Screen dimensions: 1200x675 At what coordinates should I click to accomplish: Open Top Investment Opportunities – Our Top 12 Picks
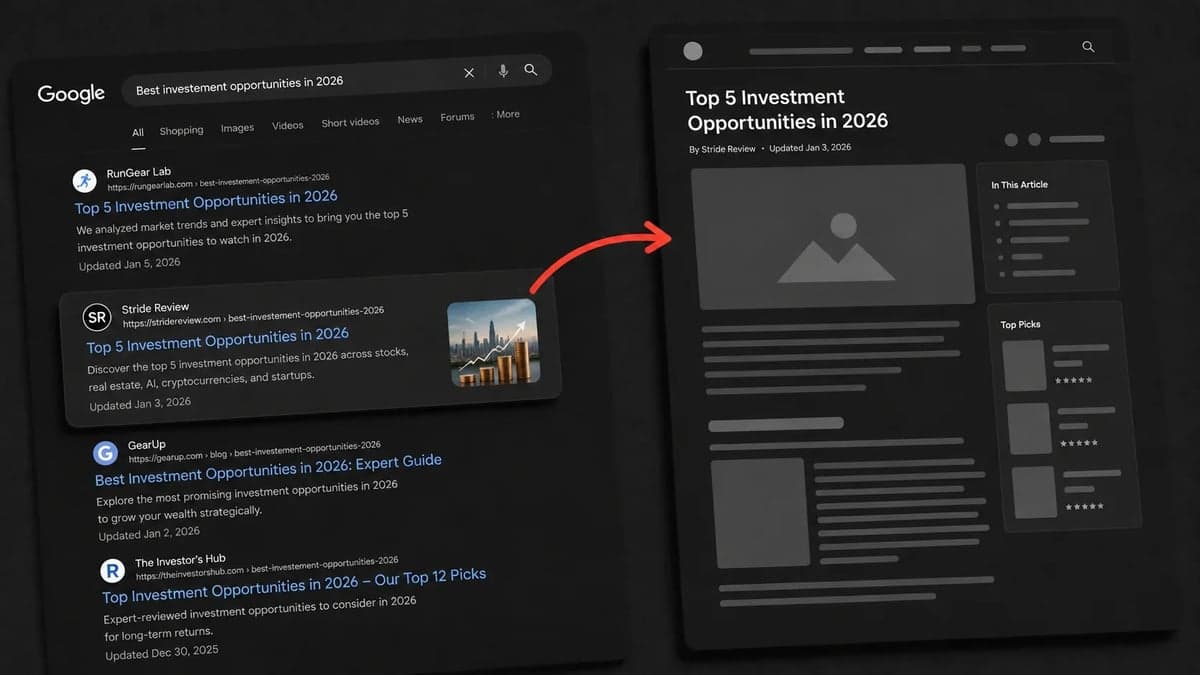click(x=294, y=586)
